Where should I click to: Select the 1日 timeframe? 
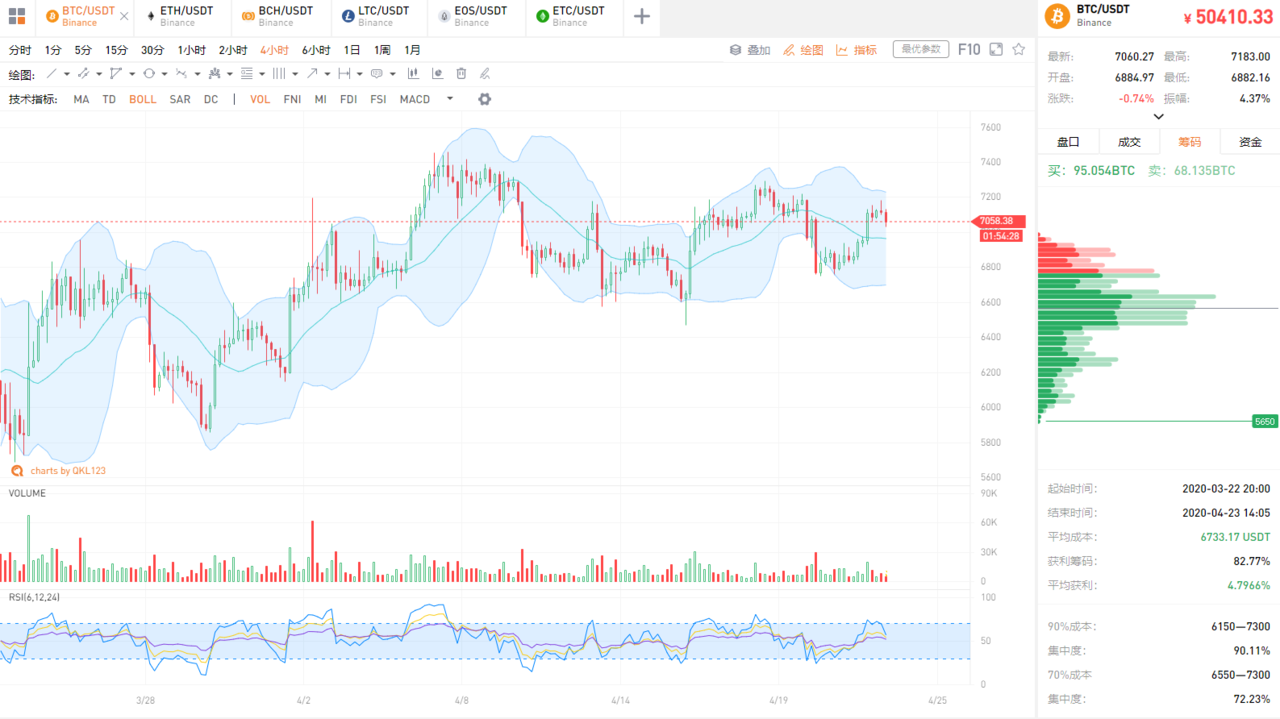point(352,50)
